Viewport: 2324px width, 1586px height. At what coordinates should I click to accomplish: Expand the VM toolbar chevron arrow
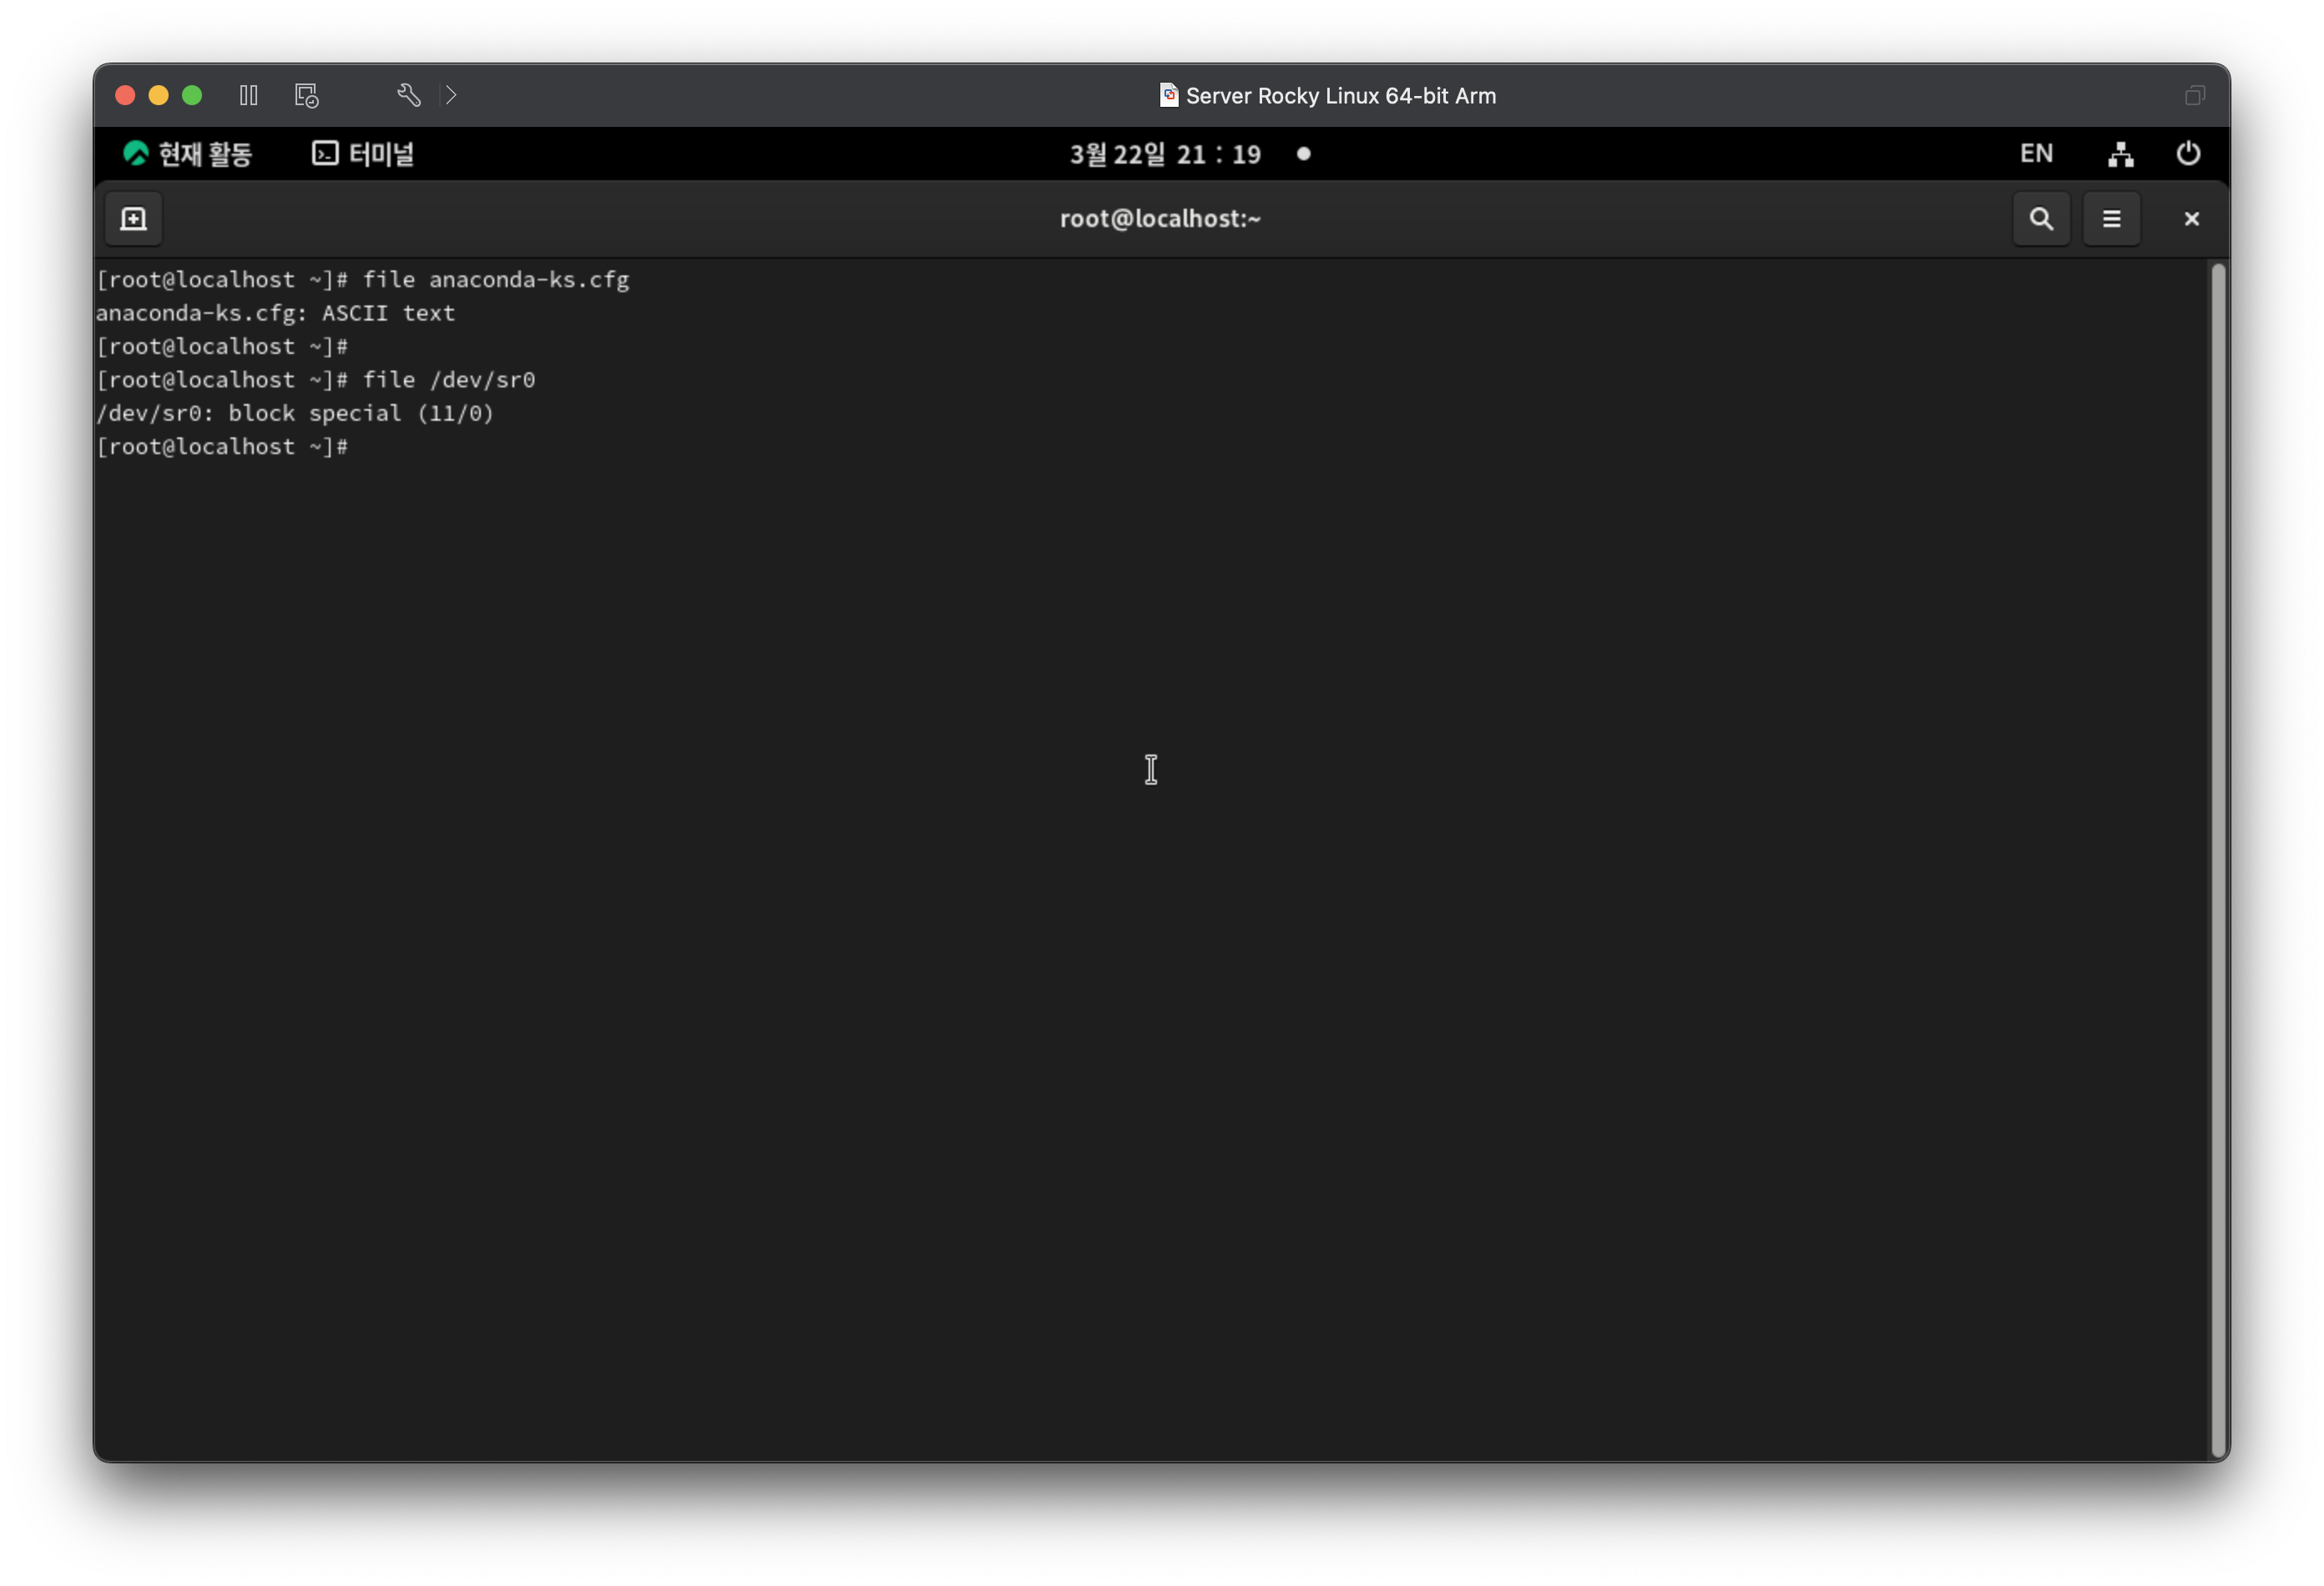tap(451, 95)
